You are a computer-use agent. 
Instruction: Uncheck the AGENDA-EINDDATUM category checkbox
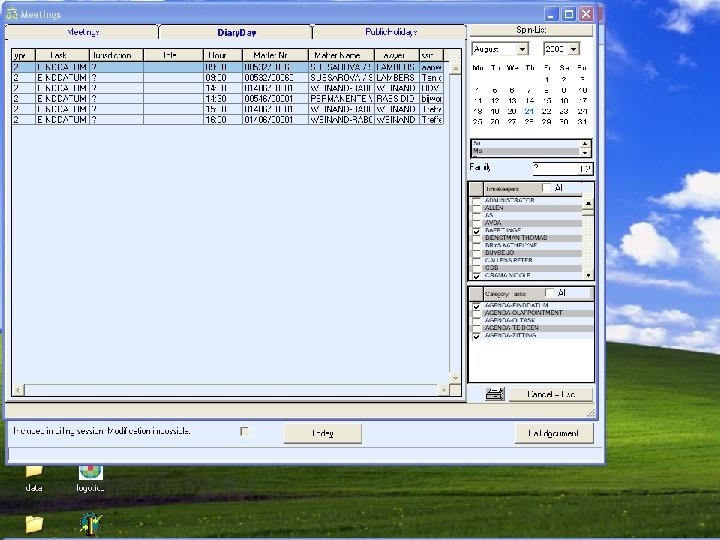pyautogui.click(x=477, y=306)
